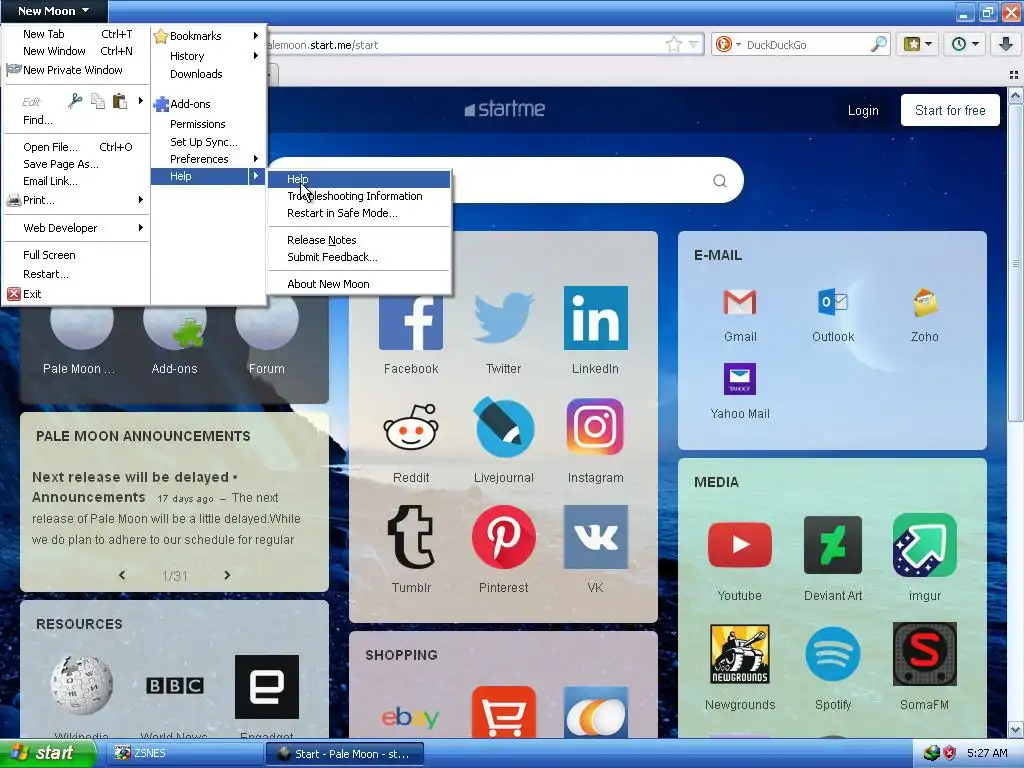Open the Tumblr icon
This screenshot has width=1024, height=768.
click(x=411, y=537)
